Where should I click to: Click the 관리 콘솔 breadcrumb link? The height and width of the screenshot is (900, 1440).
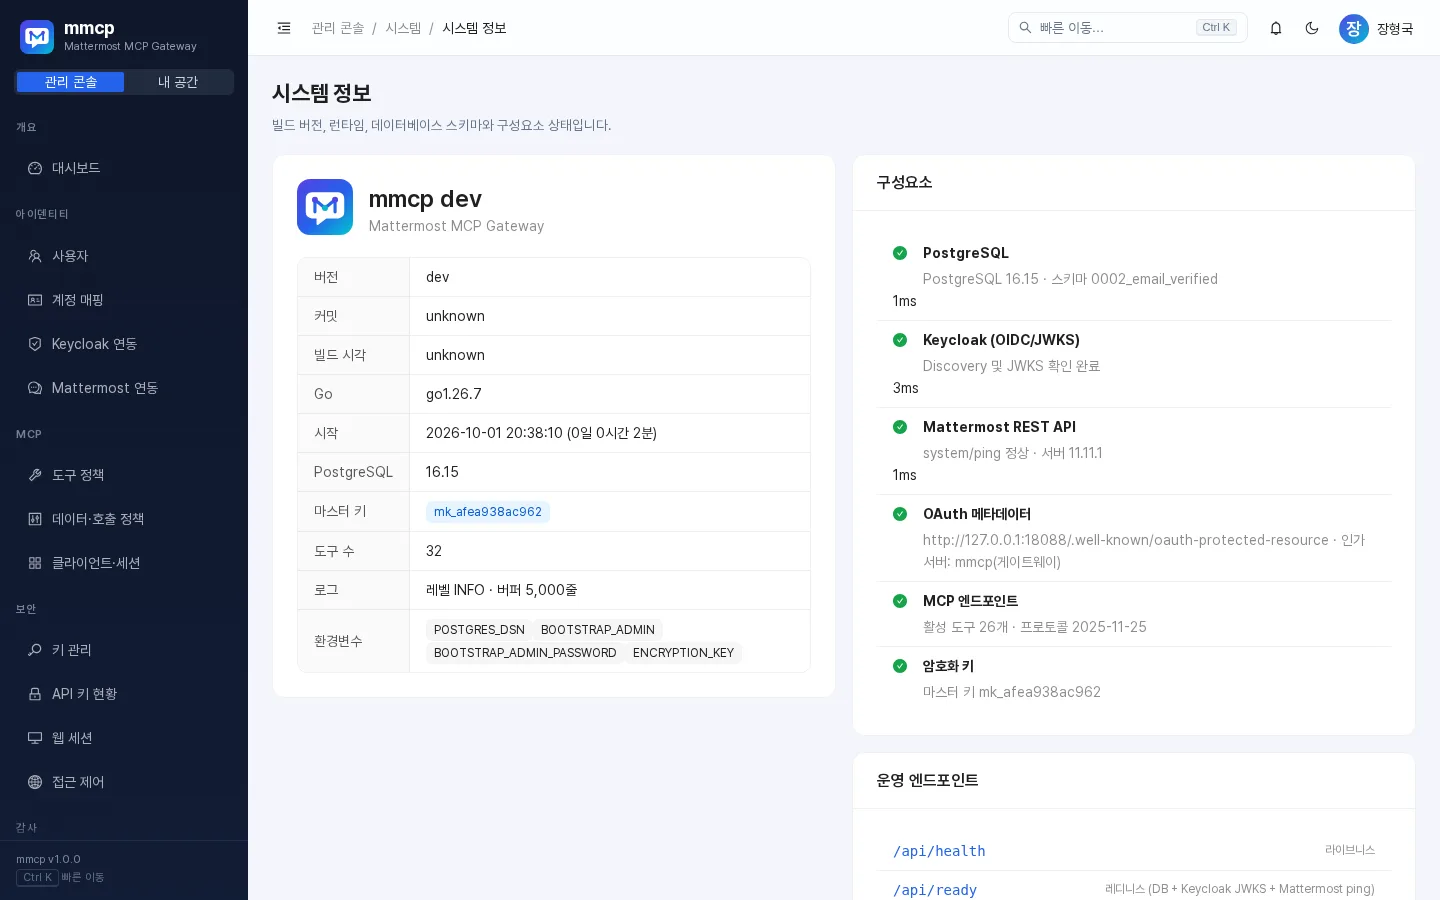click(x=338, y=28)
